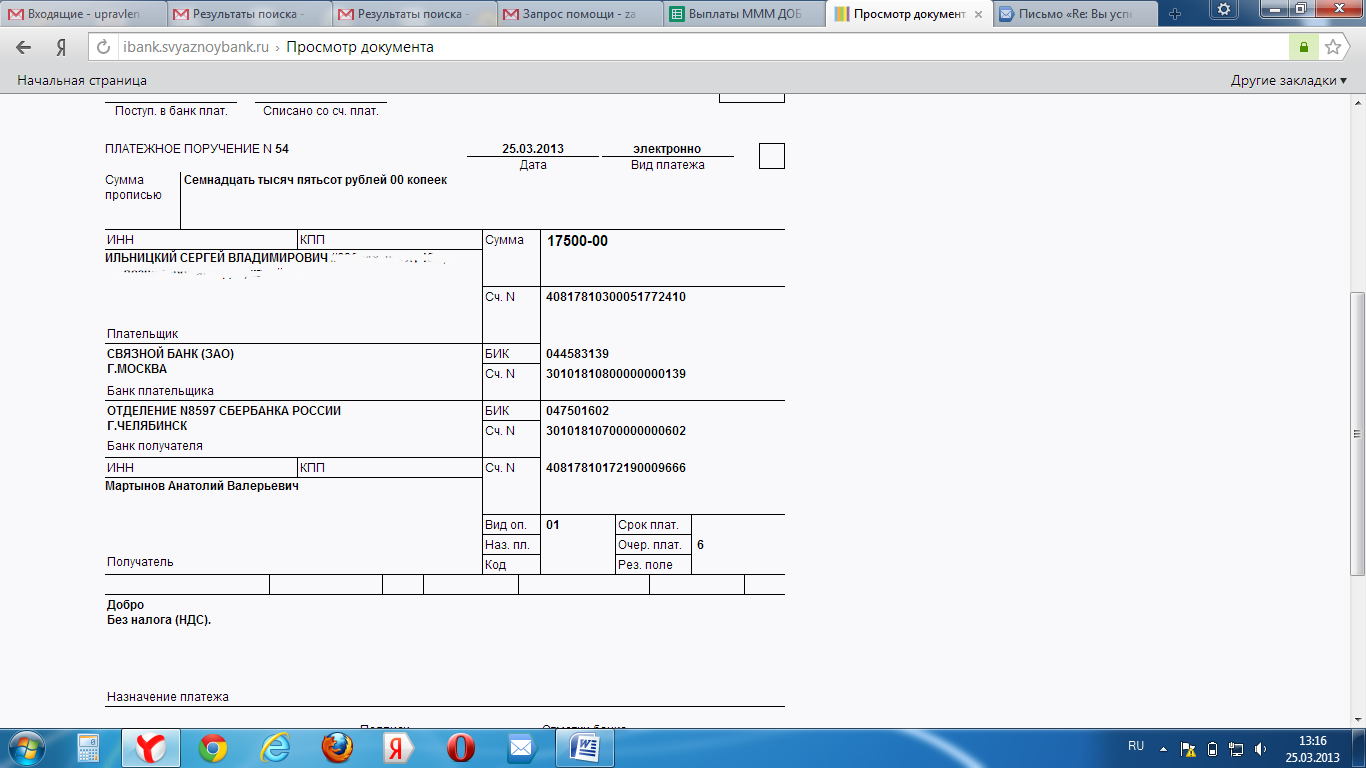Open Yandex Browser taskbar icon
The image size is (1366, 768).
coord(150,748)
